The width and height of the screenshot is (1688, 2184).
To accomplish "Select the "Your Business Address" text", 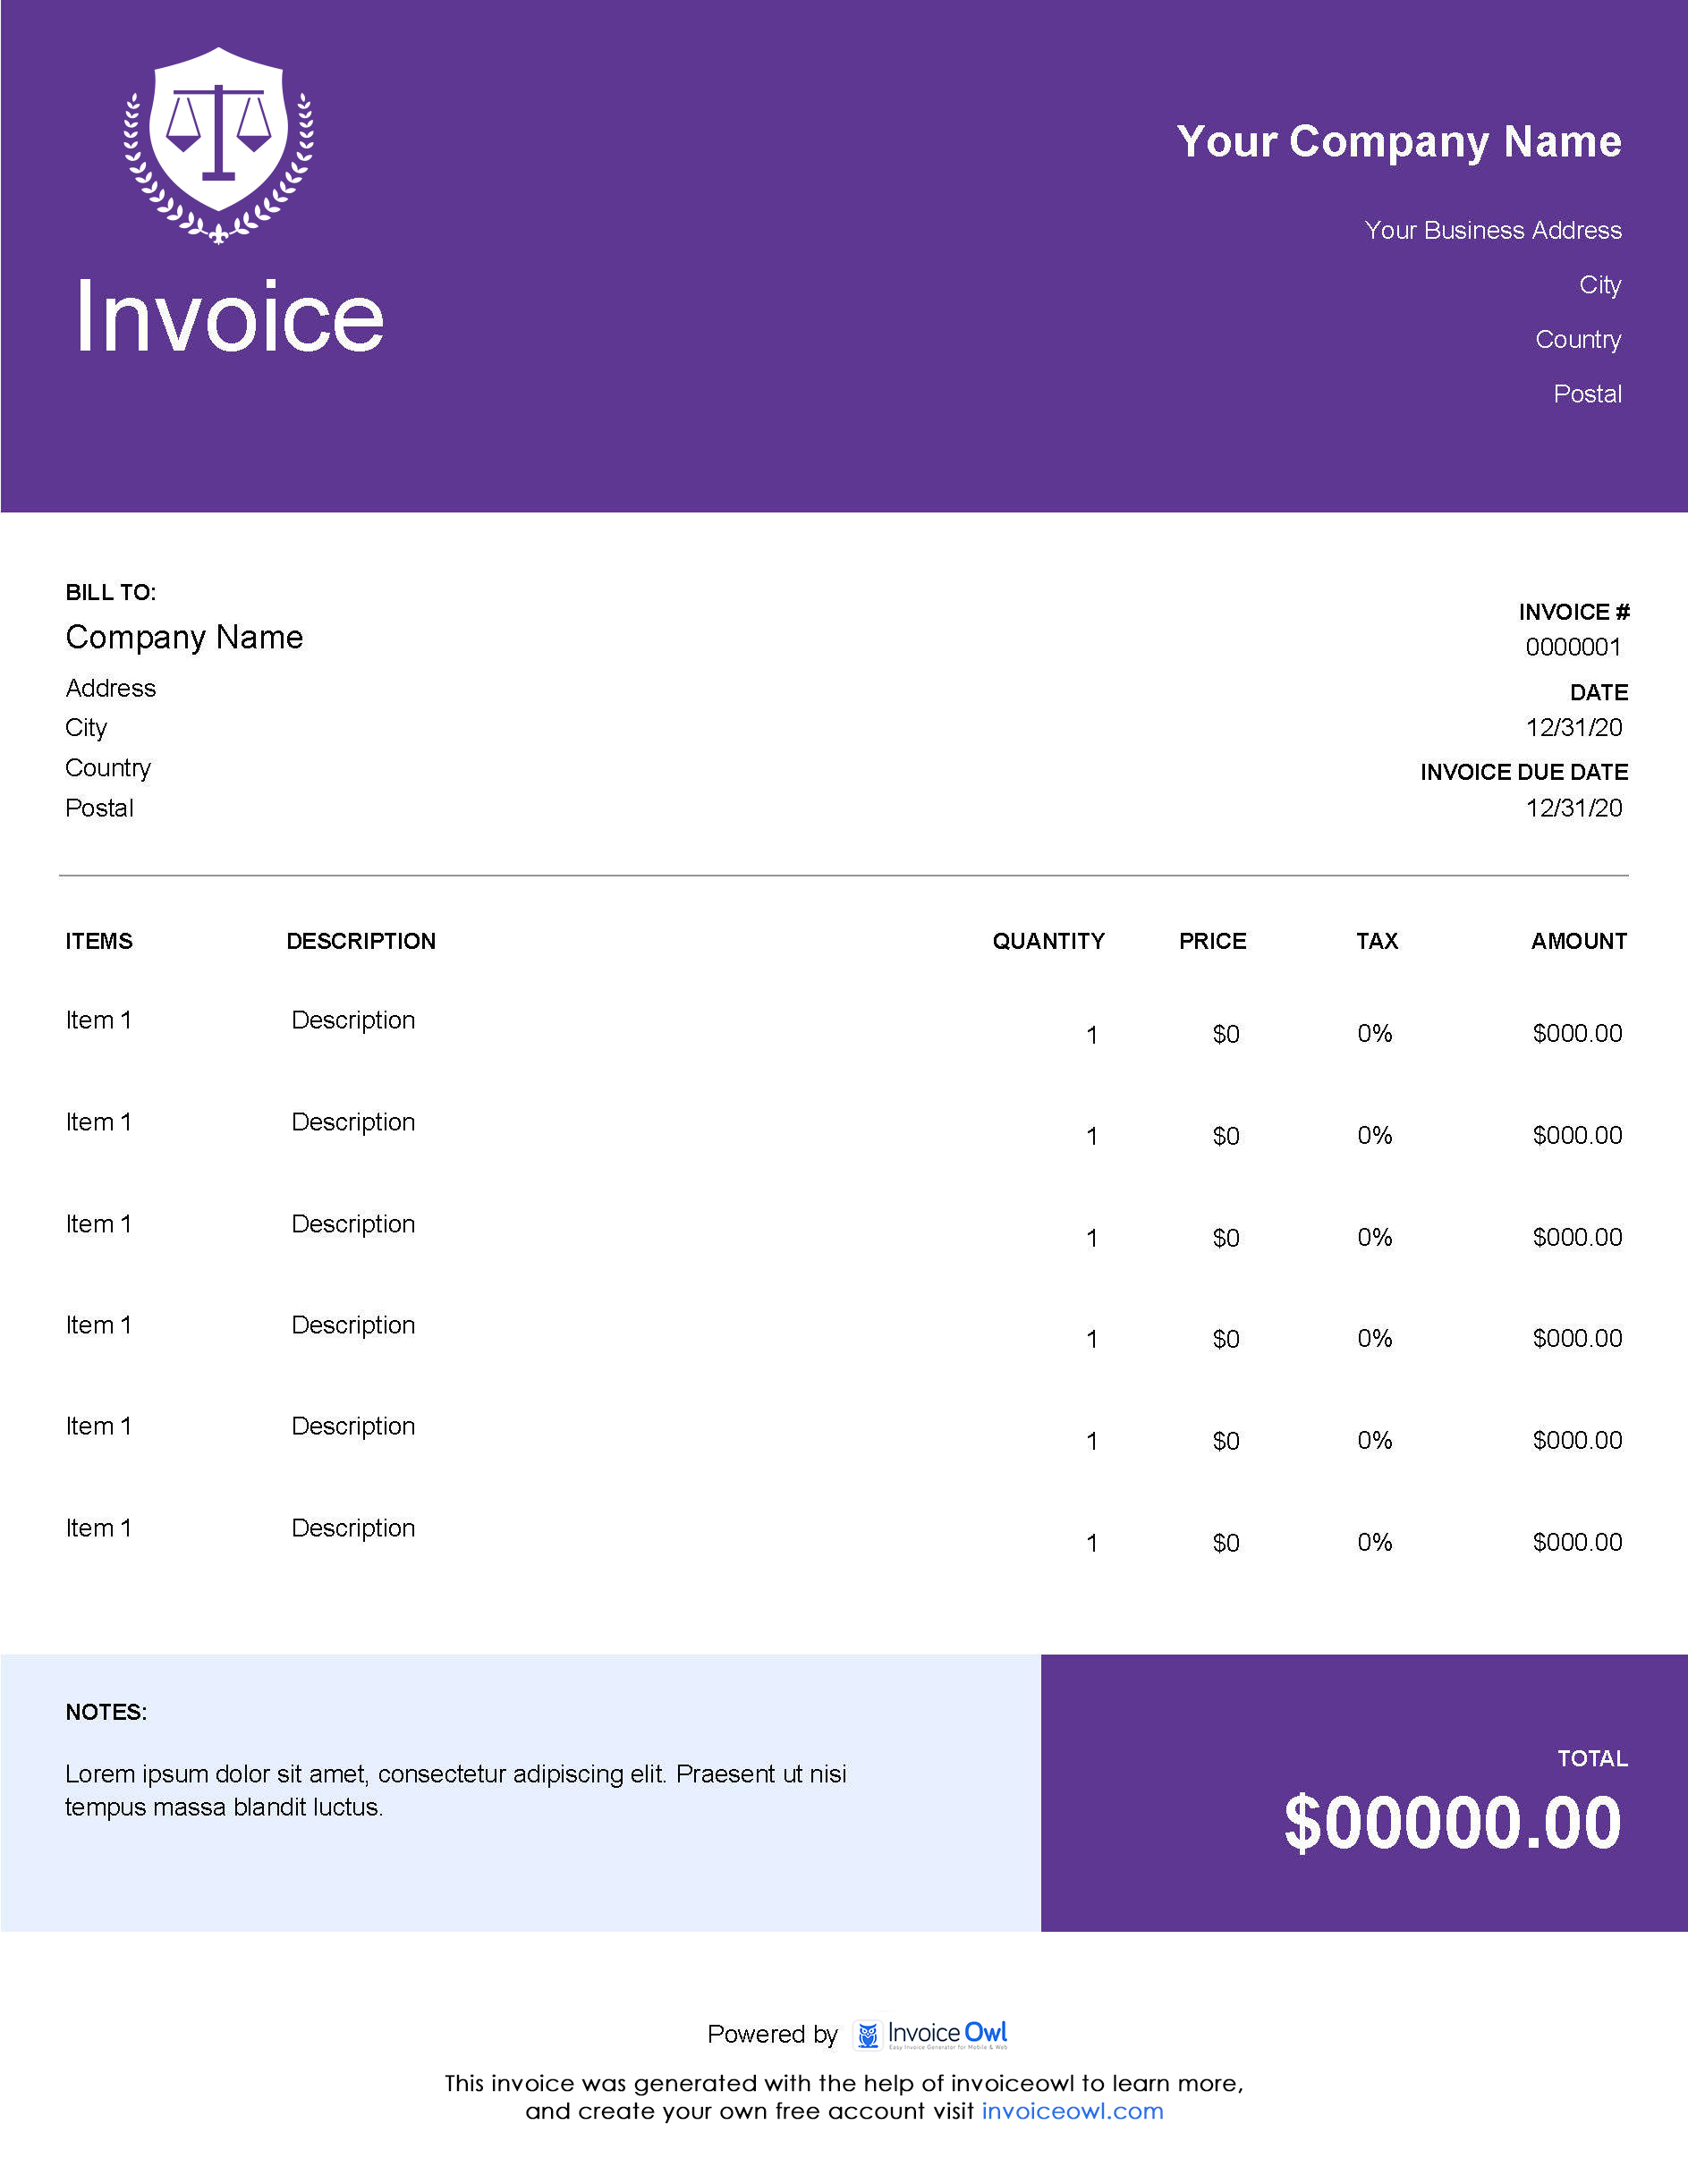I will click(1492, 231).
